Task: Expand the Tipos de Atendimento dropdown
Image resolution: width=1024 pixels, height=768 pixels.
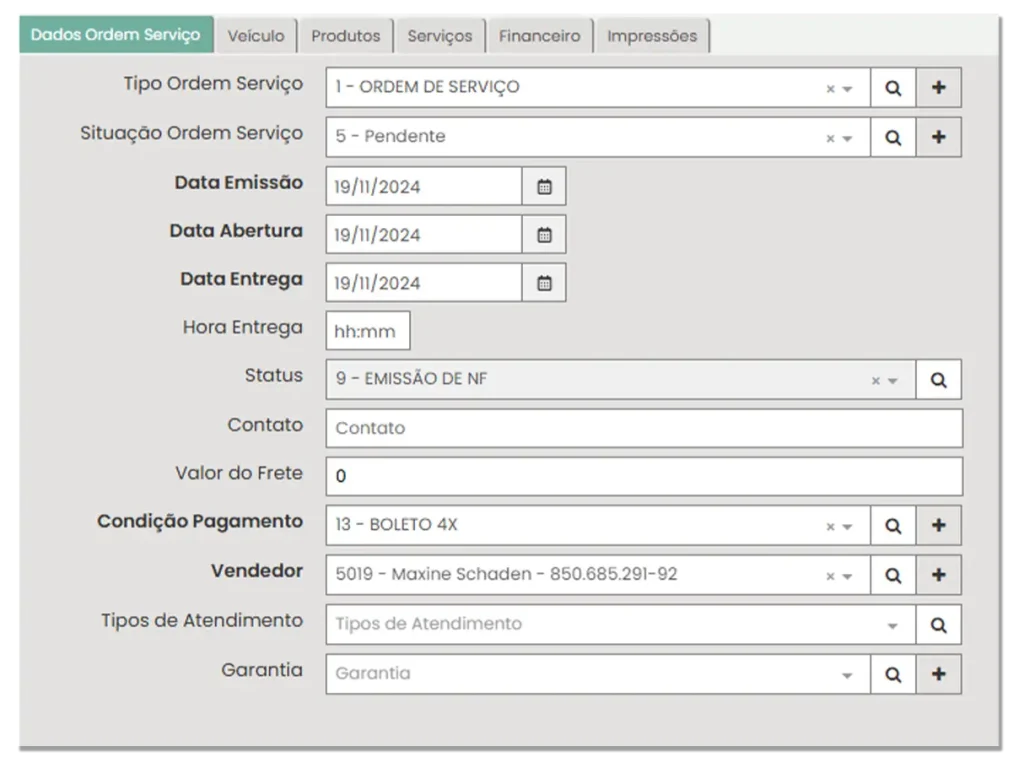Action: pos(892,626)
